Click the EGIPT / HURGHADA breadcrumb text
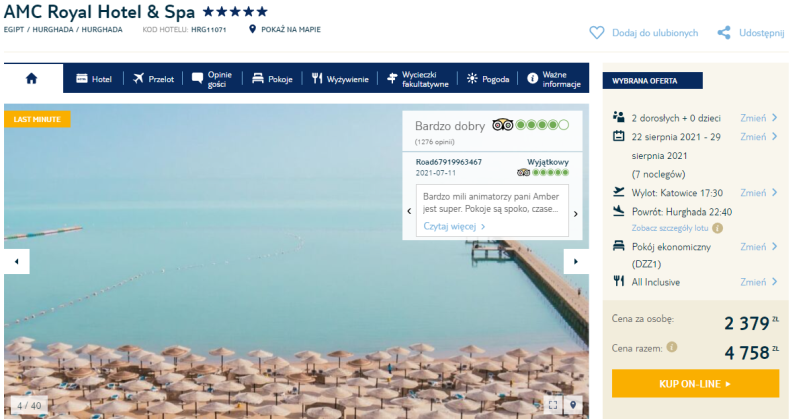This screenshot has width=790, height=419. [63, 30]
